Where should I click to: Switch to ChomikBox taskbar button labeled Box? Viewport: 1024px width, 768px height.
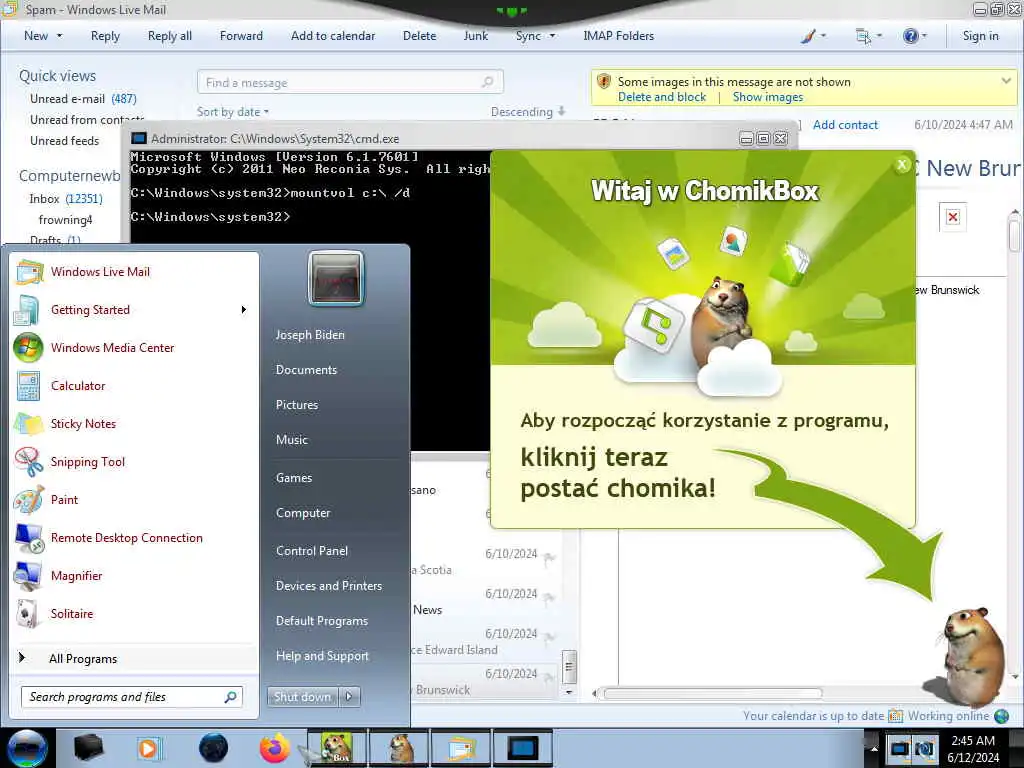(x=337, y=748)
